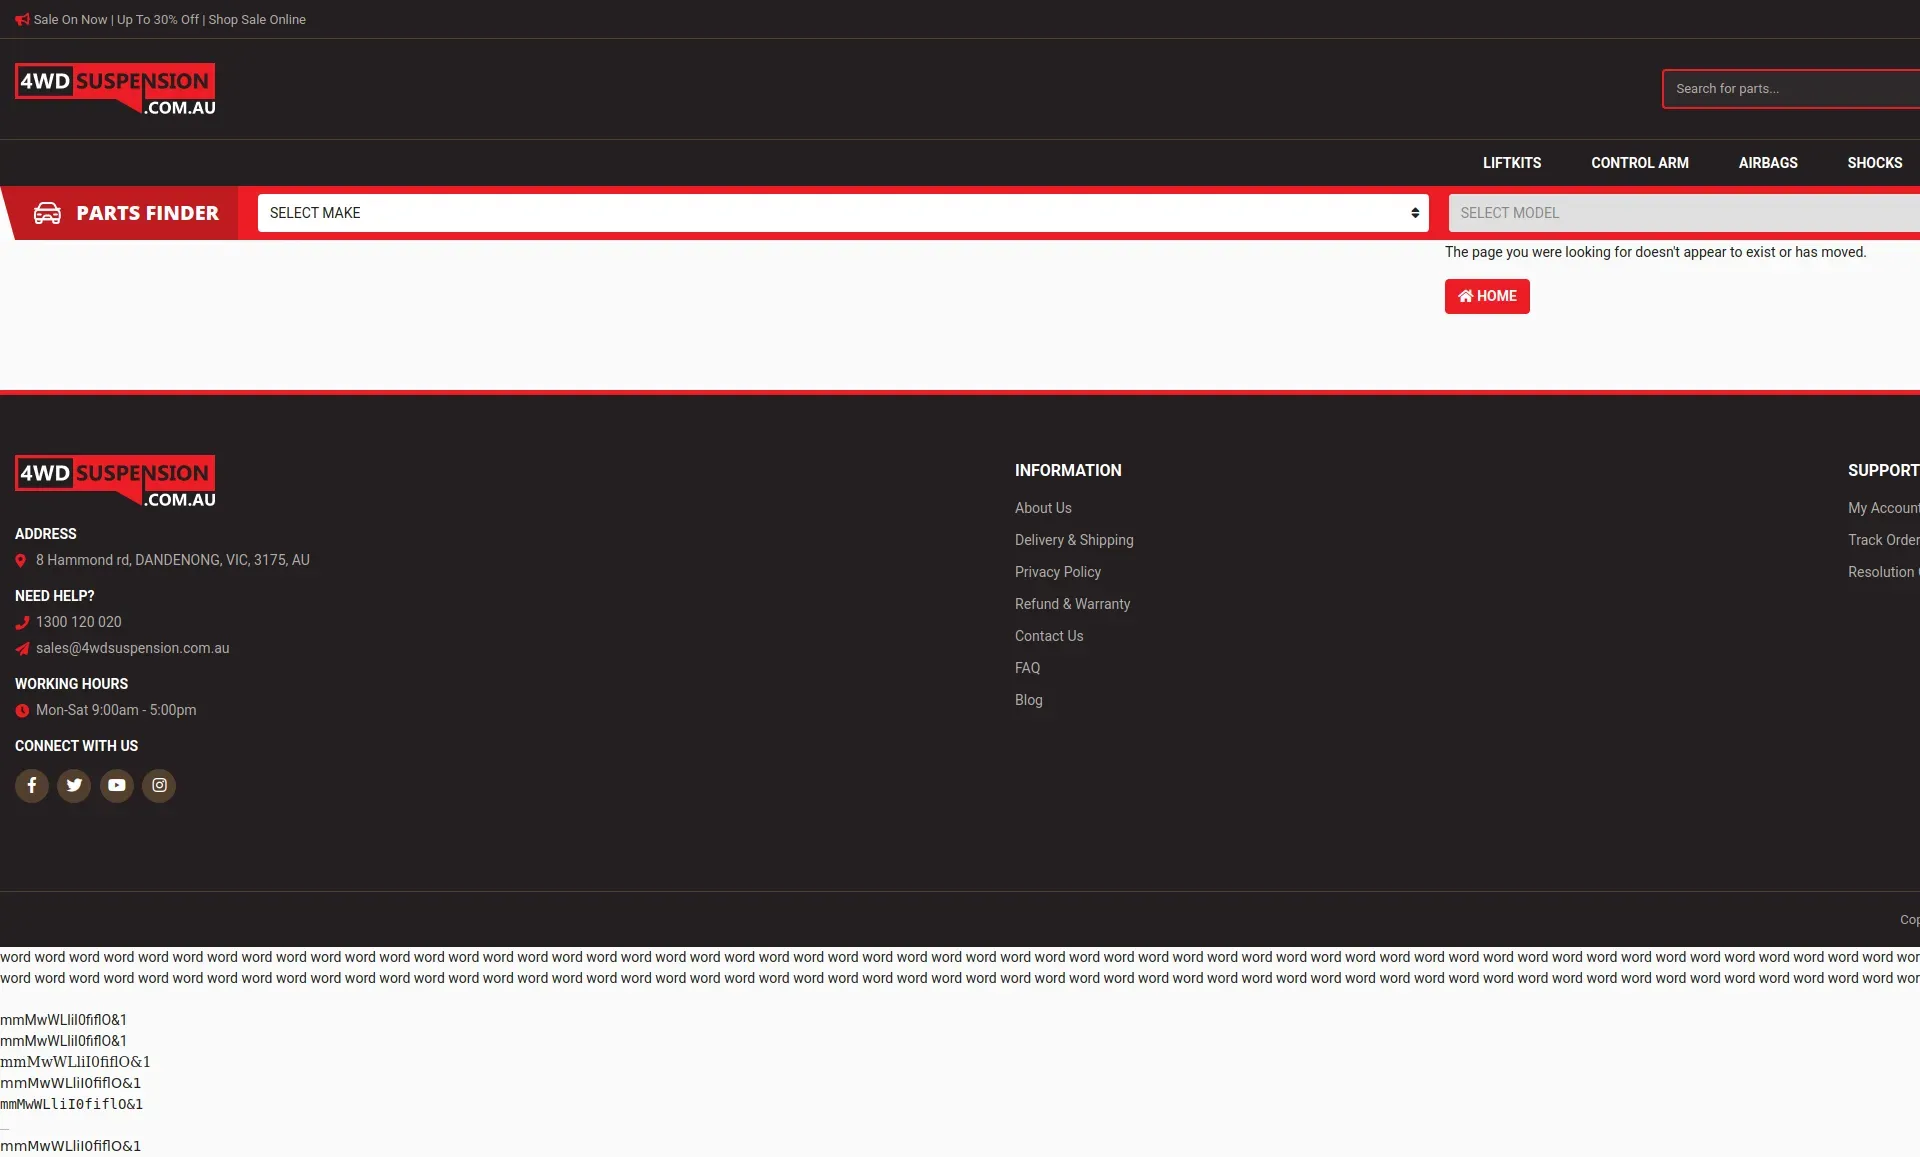The height and width of the screenshot is (1157, 1920).
Task: Click the footer 4WD Suspension logo
Action: [115, 481]
